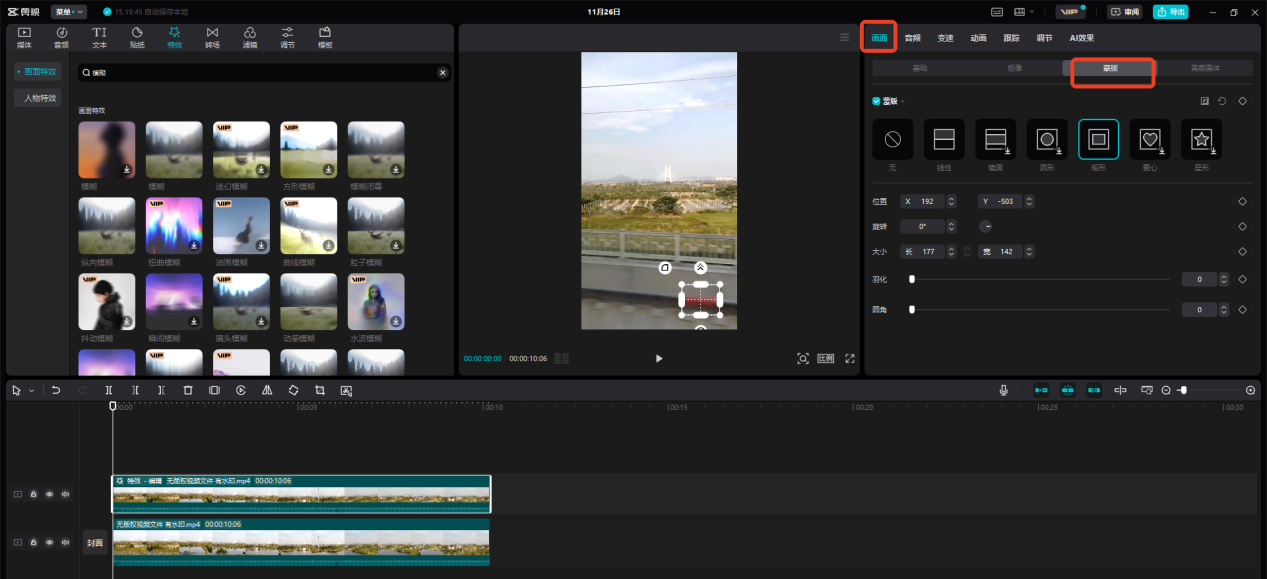The width and height of the screenshot is (1267, 579).
Task: Click the 导出 (Export) button
Action: (1171, 12)
